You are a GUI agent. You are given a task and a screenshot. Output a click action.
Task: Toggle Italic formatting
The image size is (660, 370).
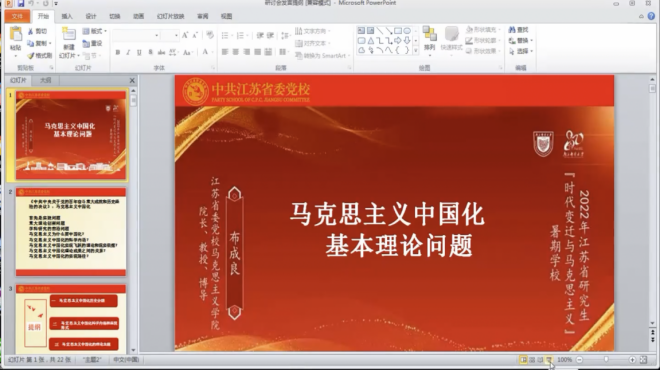[x=128, y=52]
